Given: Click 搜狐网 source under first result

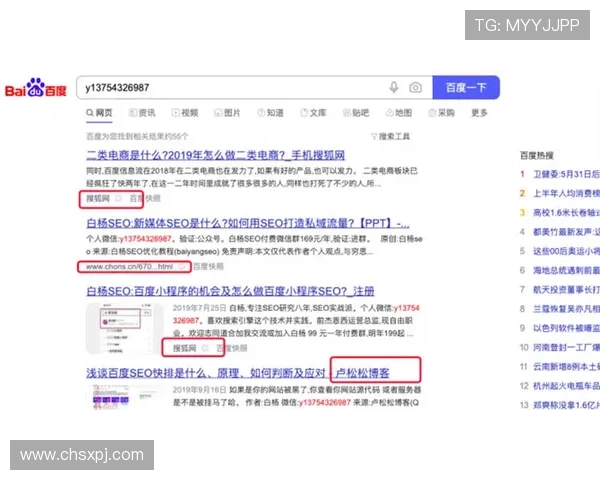Looking at the screenshot, I should point(98,198).
